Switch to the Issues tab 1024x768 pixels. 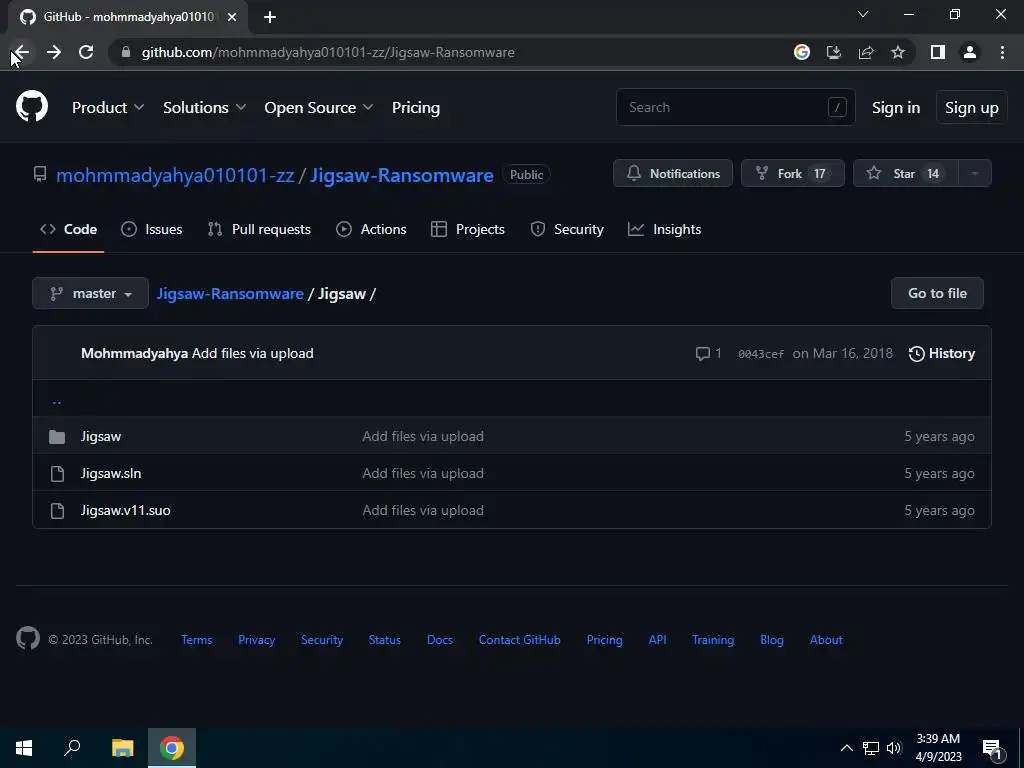tap(152, 229)
